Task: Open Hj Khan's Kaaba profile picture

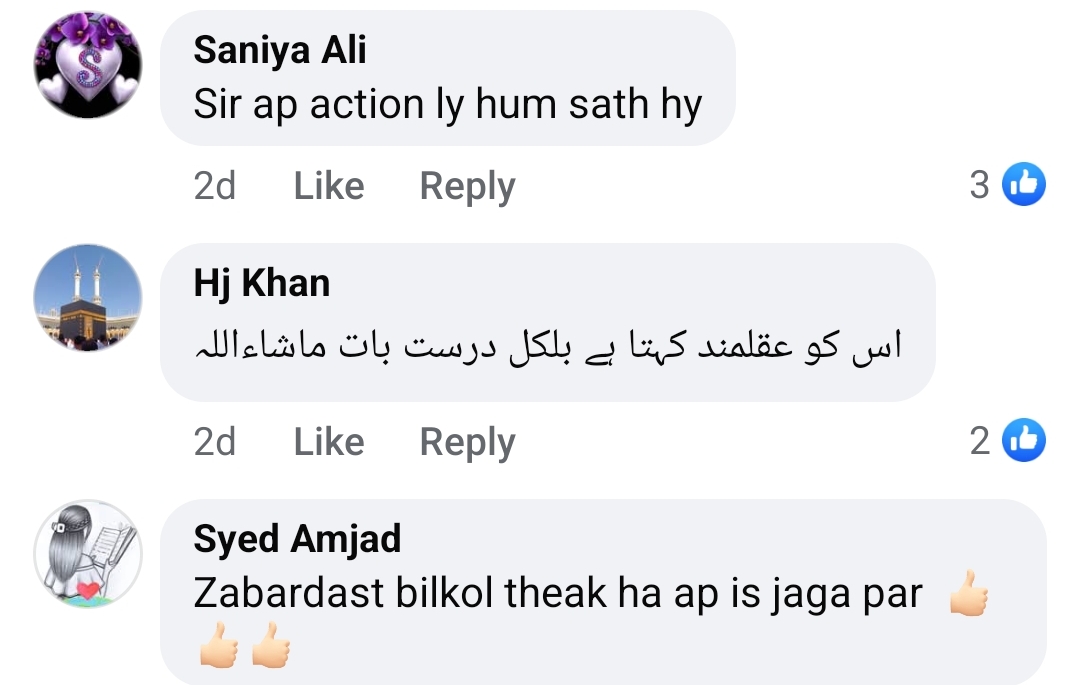Action: click(x=88, y=298)
